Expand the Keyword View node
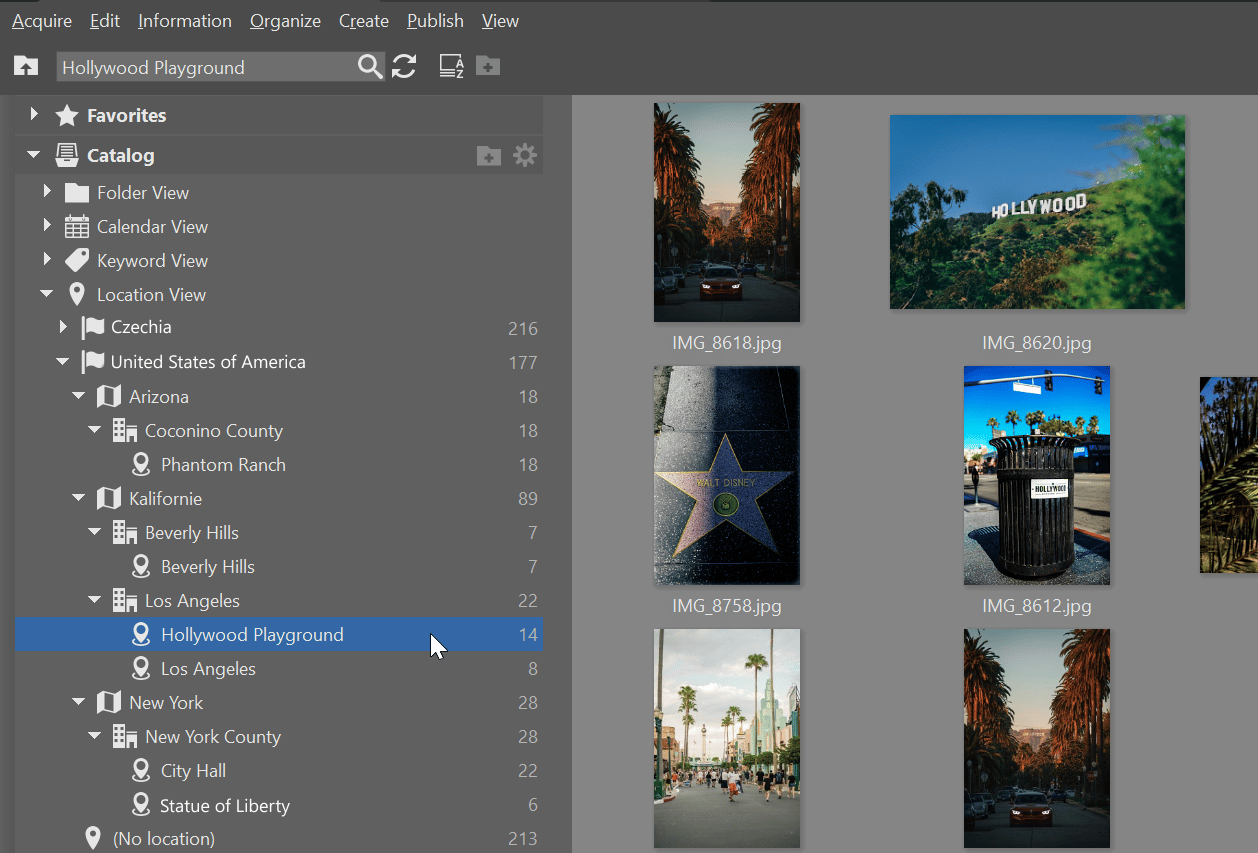Screen dimensions: 1258x853 (47, 260)
